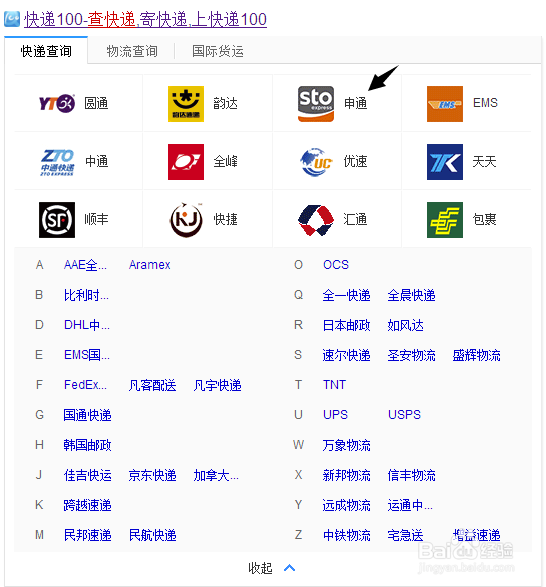This screenshot has height=587, width=546.
Task: Open the 全晨快递 link
Action: 412,295
